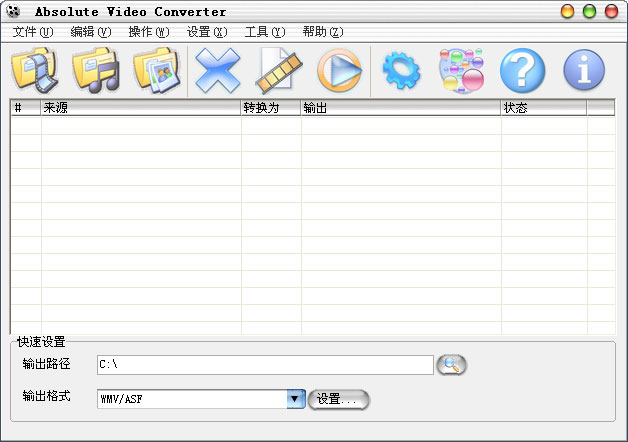Open settings via blue gear icon

401,70
